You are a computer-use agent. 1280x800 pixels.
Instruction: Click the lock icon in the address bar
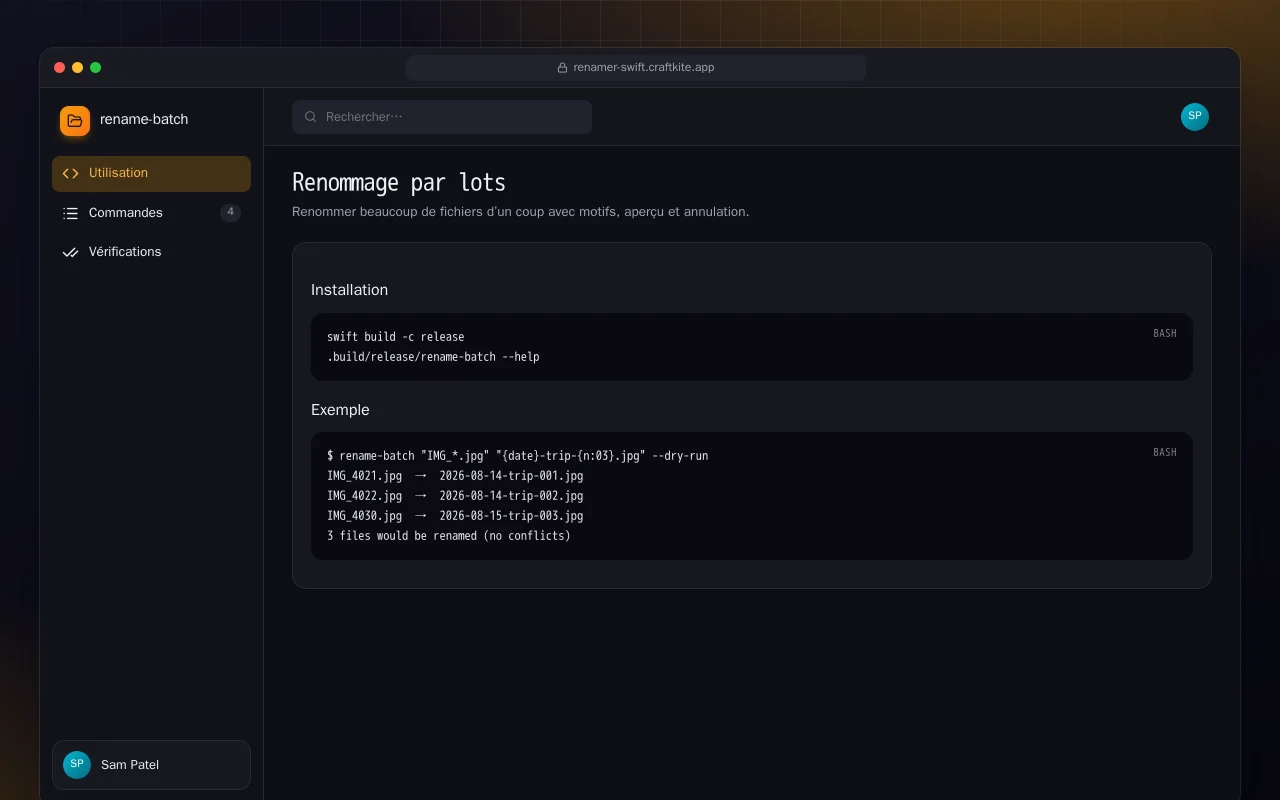click(x=563, y=68)
